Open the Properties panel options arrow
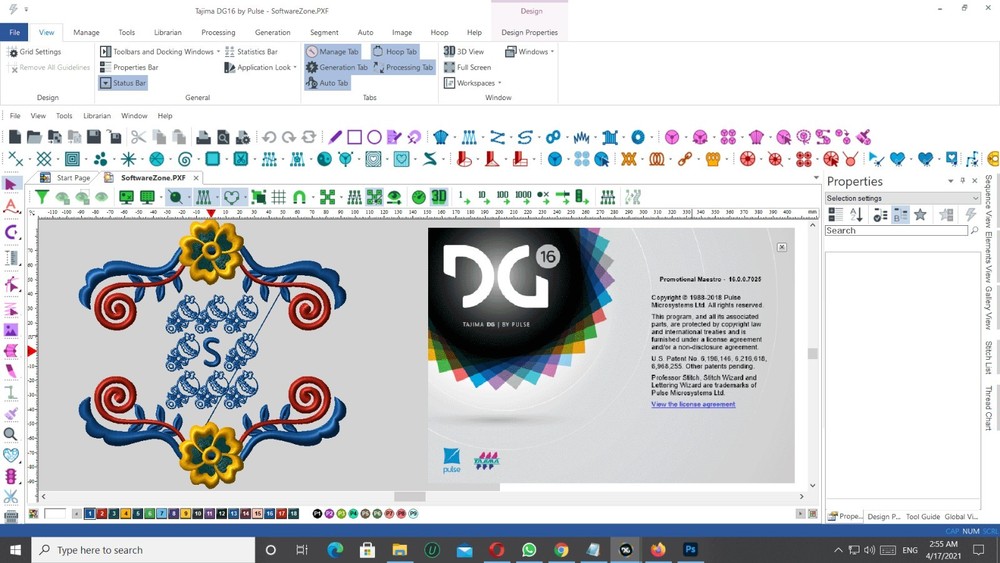 pyautogui.click(x=950, y=181)
